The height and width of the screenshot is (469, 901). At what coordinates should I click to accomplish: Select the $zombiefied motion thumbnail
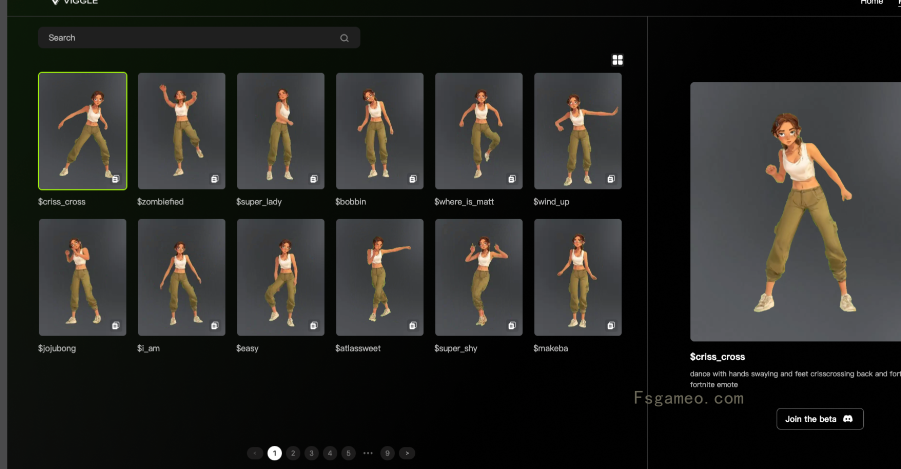coord(182,131)
